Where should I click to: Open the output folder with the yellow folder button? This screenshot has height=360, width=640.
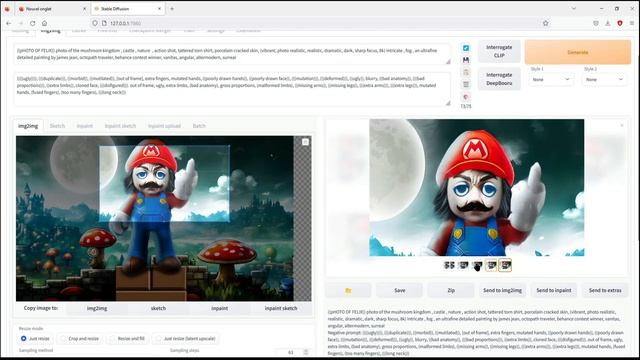(x=348, y=290)
